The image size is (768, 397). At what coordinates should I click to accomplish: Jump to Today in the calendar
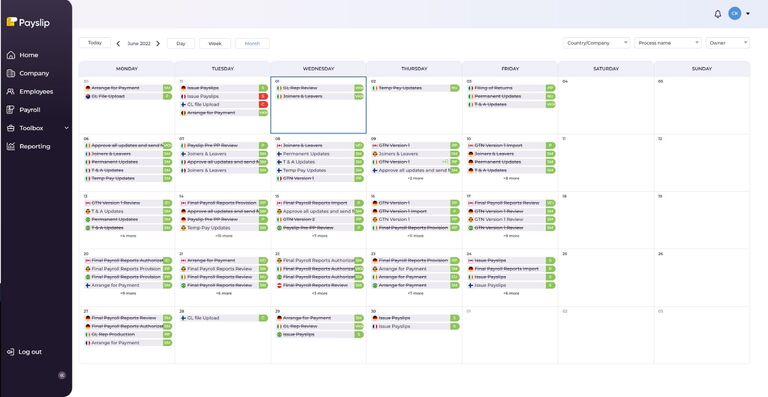click(95, 43)
